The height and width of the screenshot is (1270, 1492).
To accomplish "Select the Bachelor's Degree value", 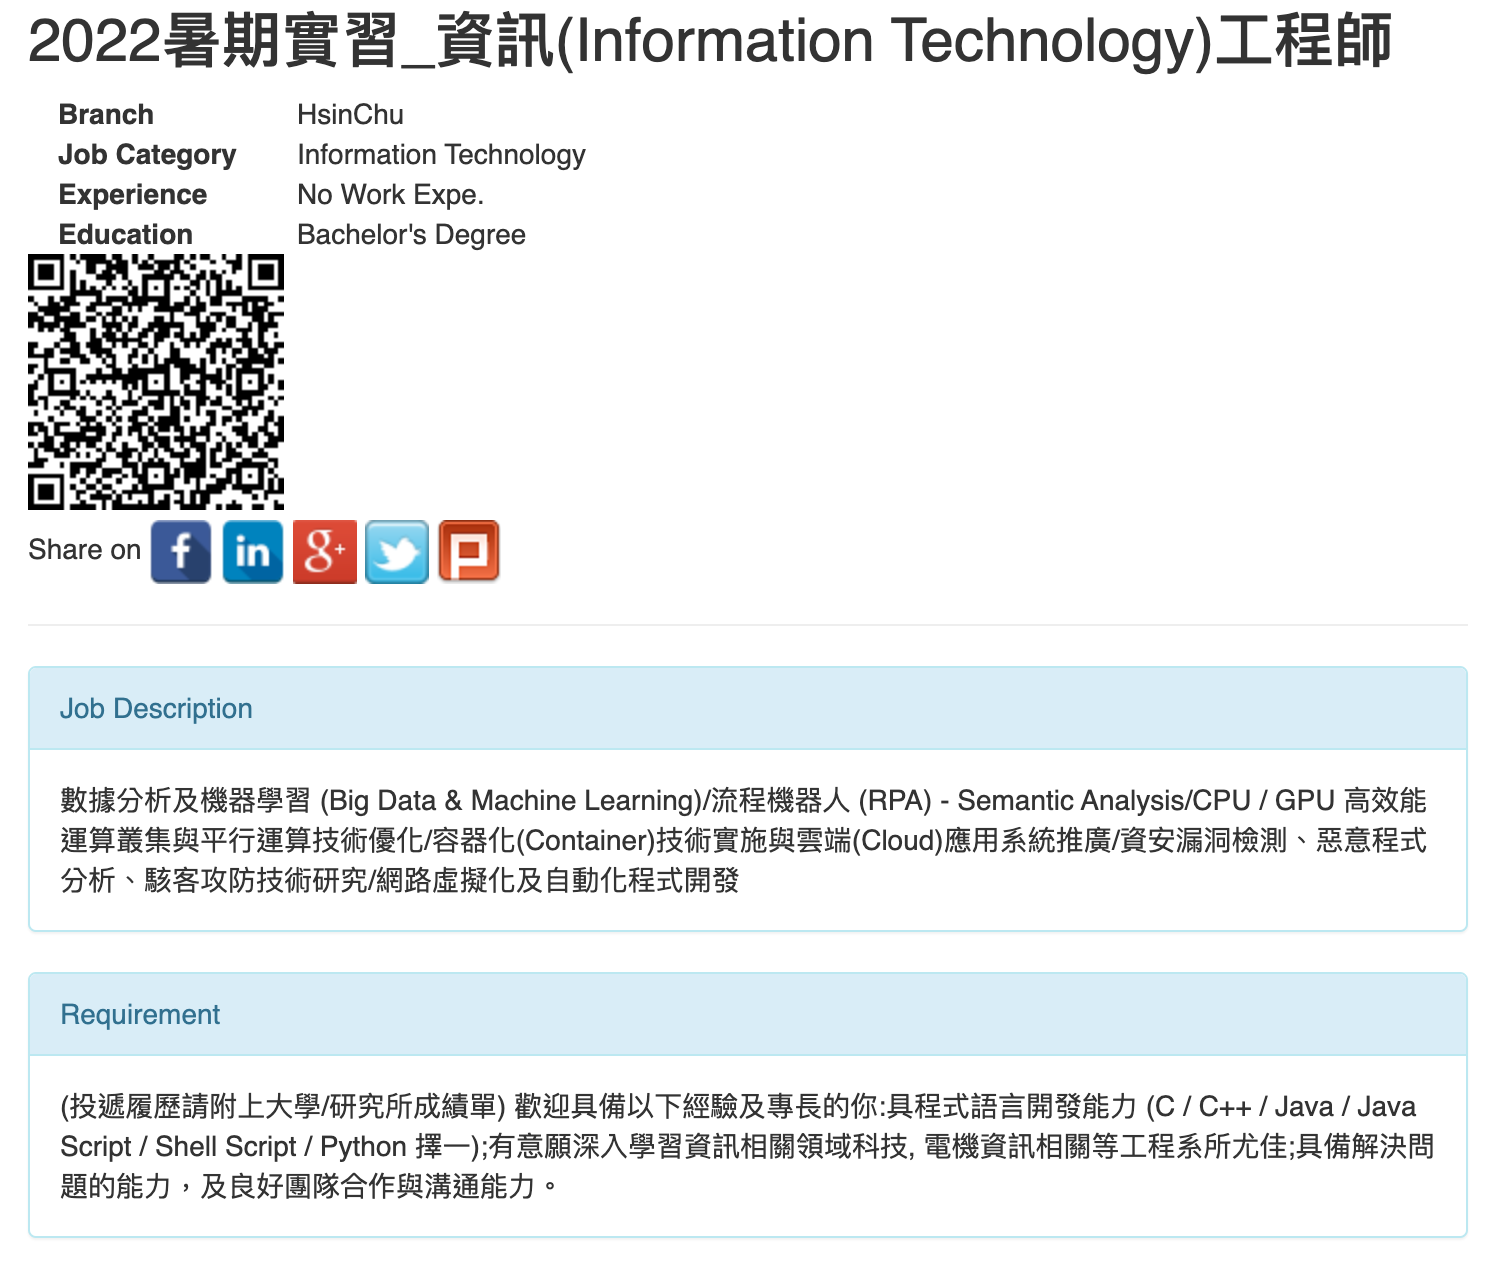I will pyautogui.click(x=411, y=235).
